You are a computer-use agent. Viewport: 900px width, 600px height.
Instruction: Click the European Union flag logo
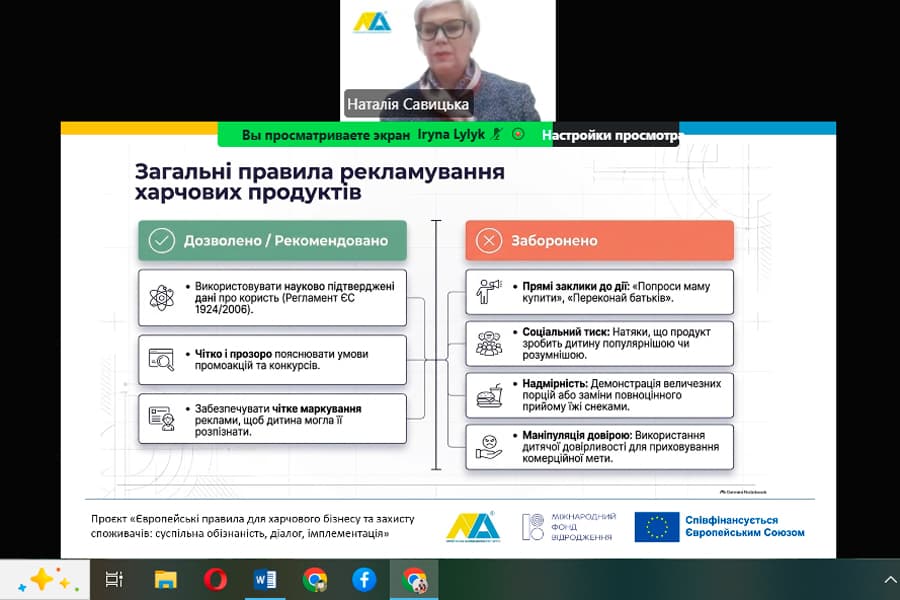pos(657,527)
